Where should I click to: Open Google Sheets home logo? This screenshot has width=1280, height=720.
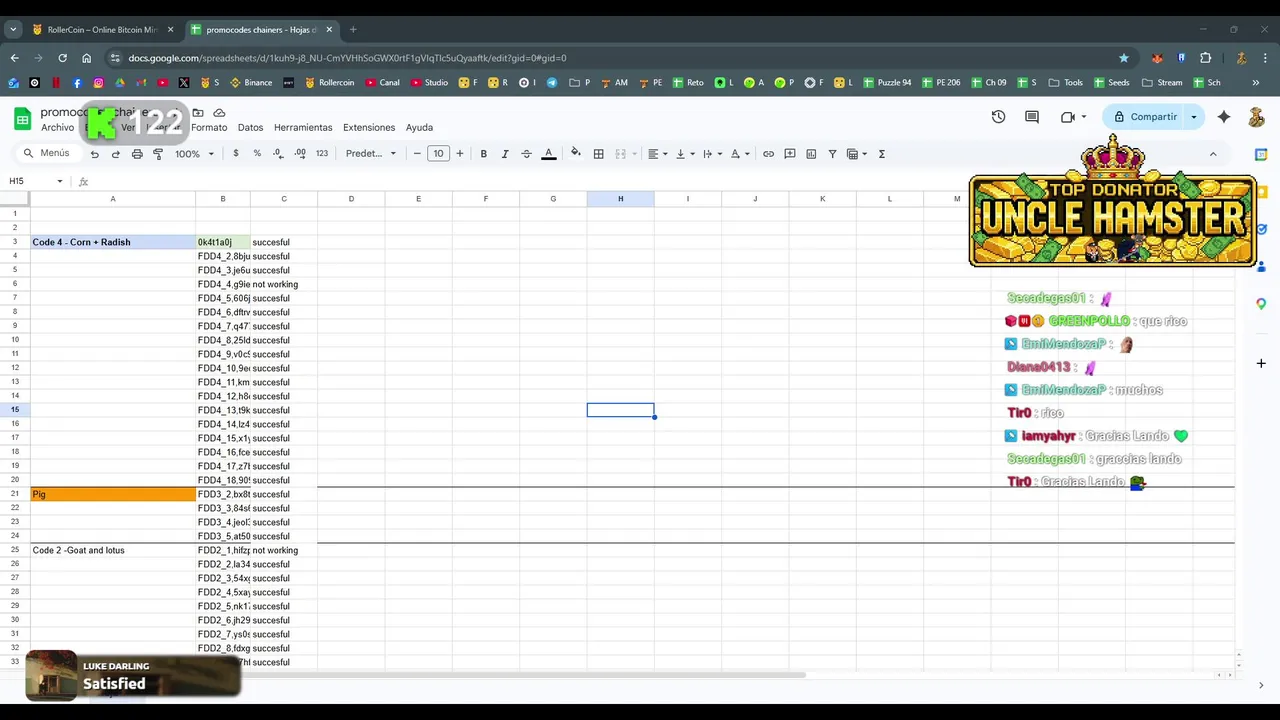[22, 119]
